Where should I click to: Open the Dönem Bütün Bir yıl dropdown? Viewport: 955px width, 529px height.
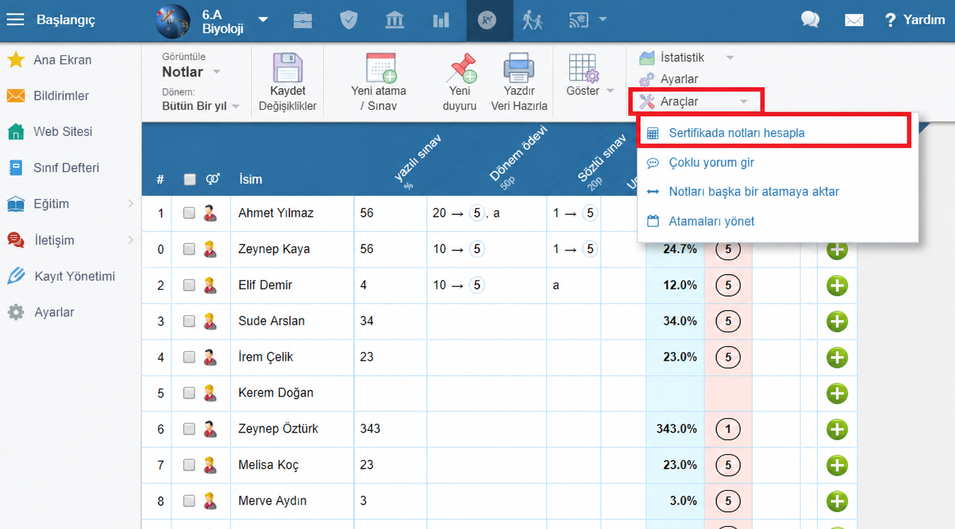[200, 106]
